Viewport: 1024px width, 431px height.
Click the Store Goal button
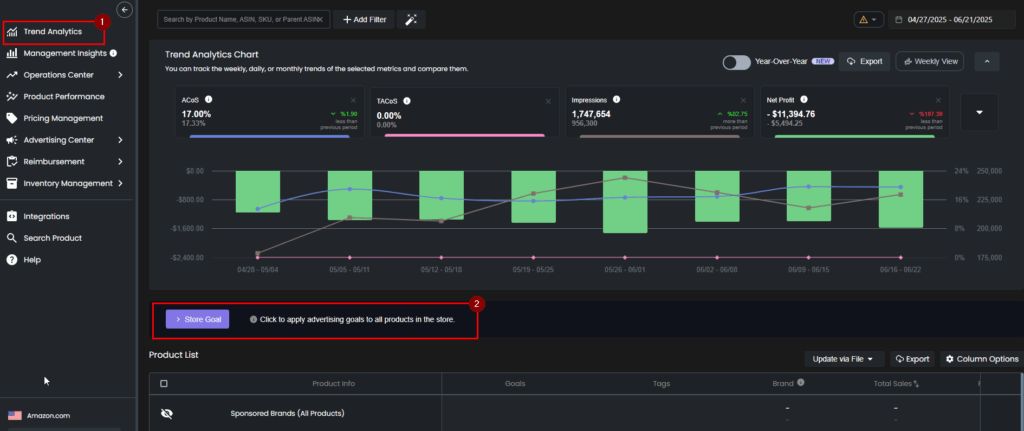click(x=197, y=319)
